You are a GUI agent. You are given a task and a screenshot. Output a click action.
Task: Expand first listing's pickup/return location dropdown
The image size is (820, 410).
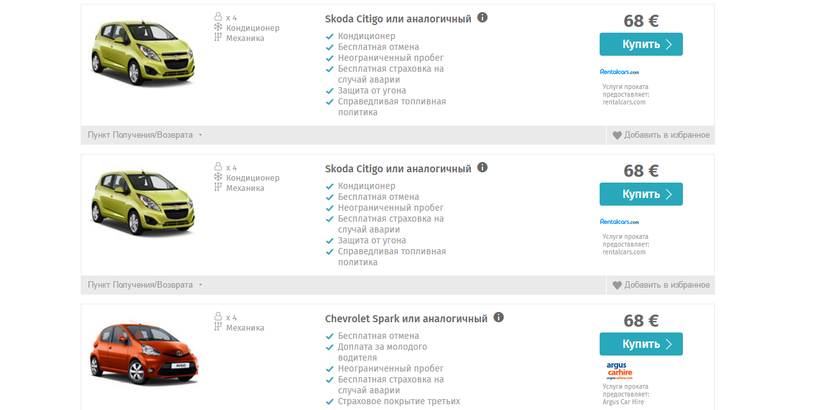tap(145, 135)
